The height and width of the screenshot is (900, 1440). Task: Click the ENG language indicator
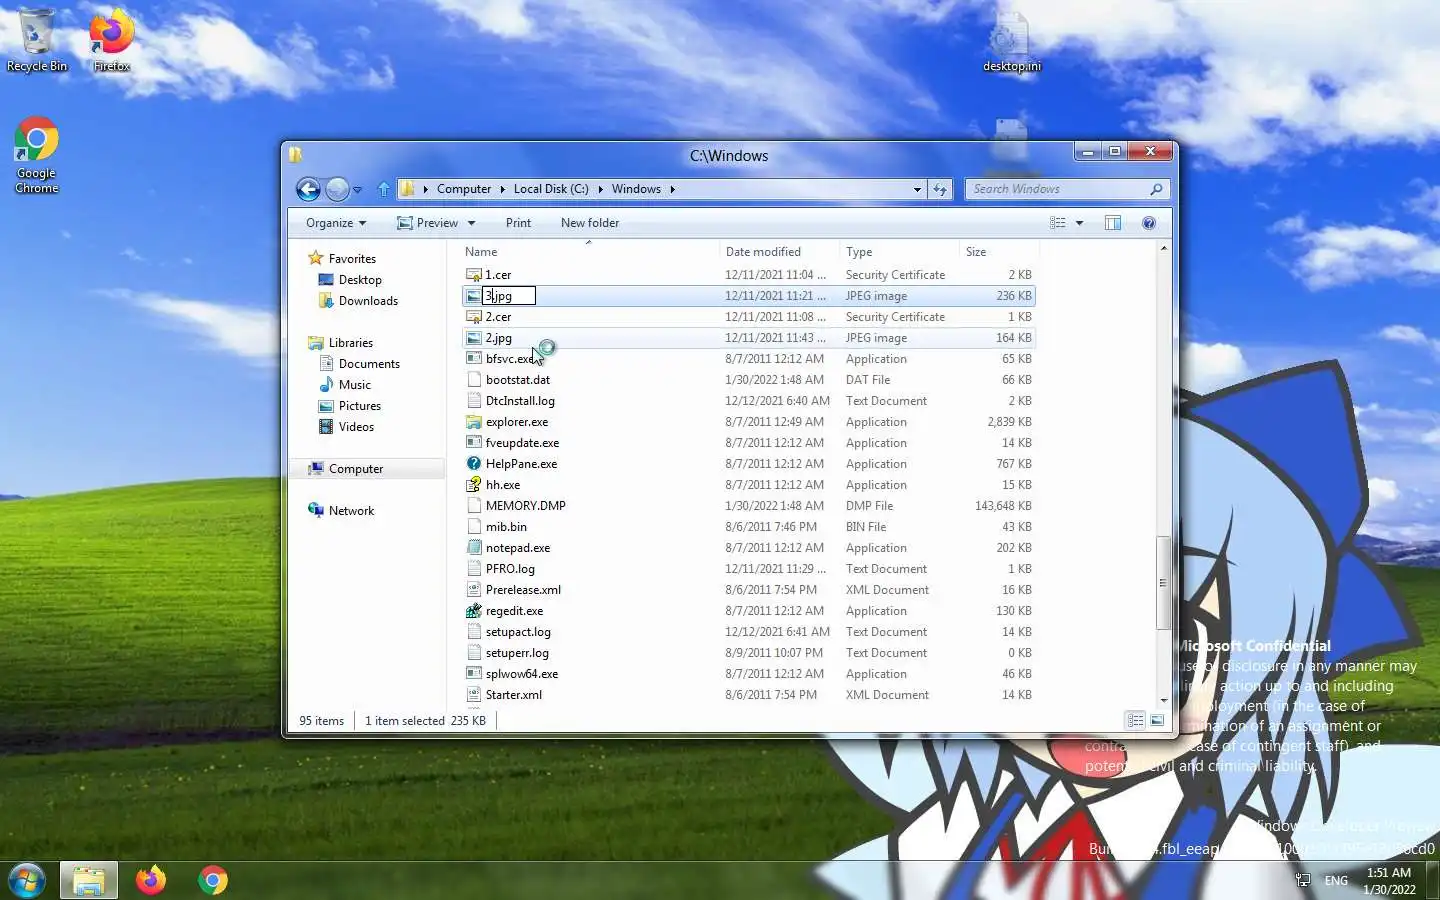pyautogui.click(x=1336, y=881)
